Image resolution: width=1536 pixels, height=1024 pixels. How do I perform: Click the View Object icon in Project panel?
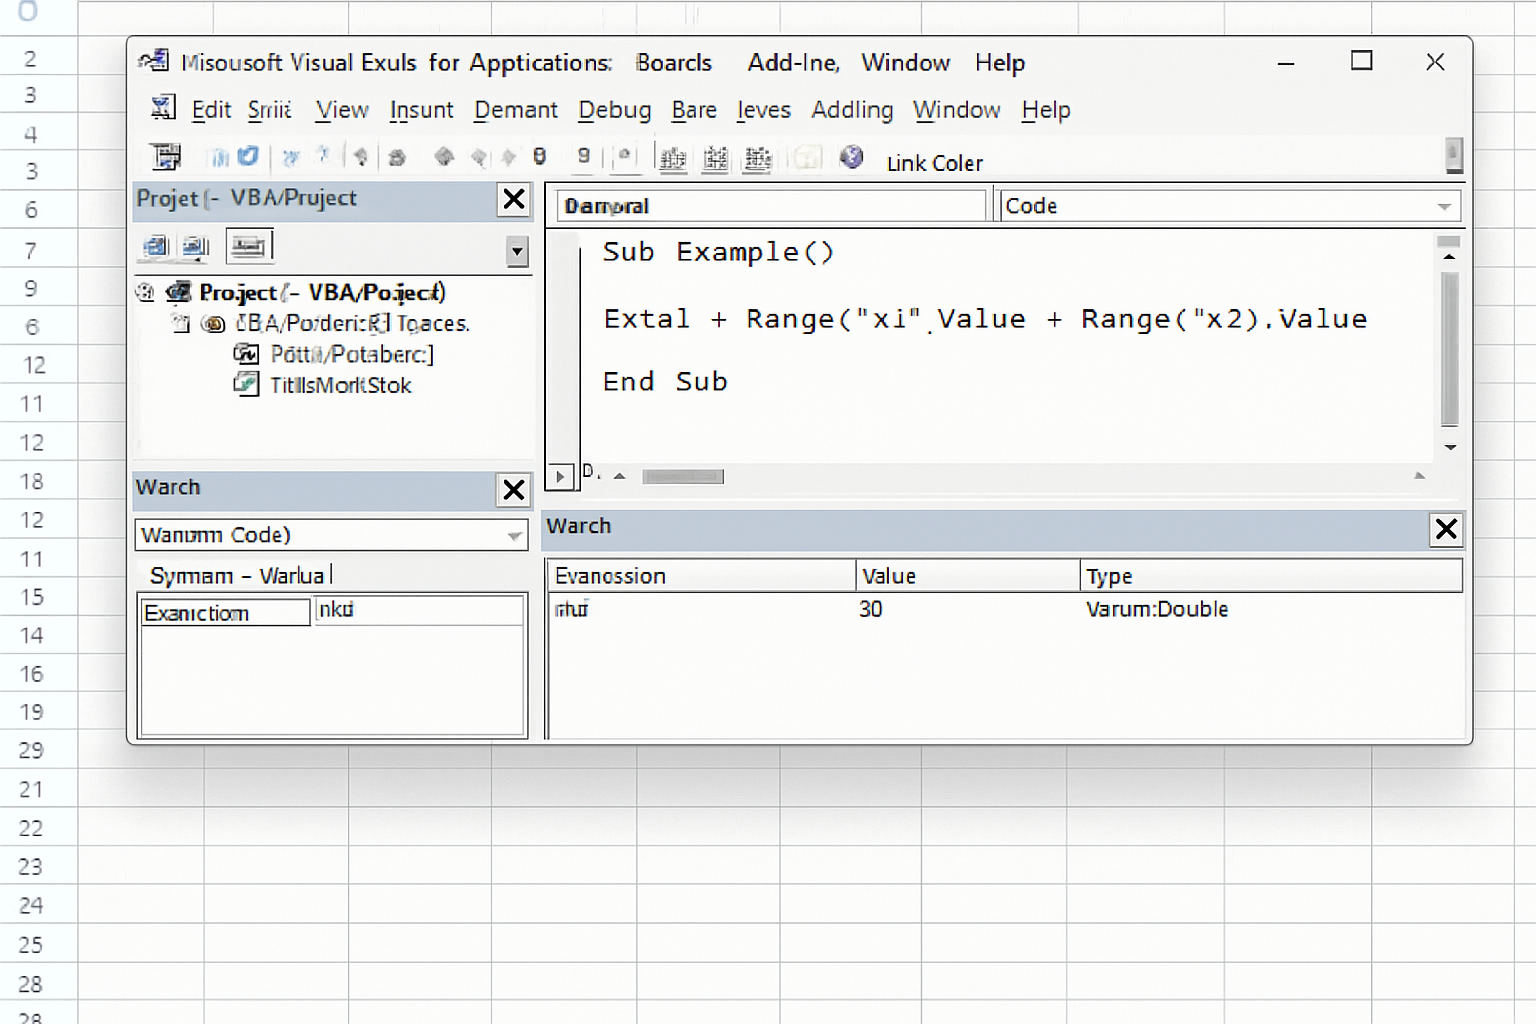point(196,246)
